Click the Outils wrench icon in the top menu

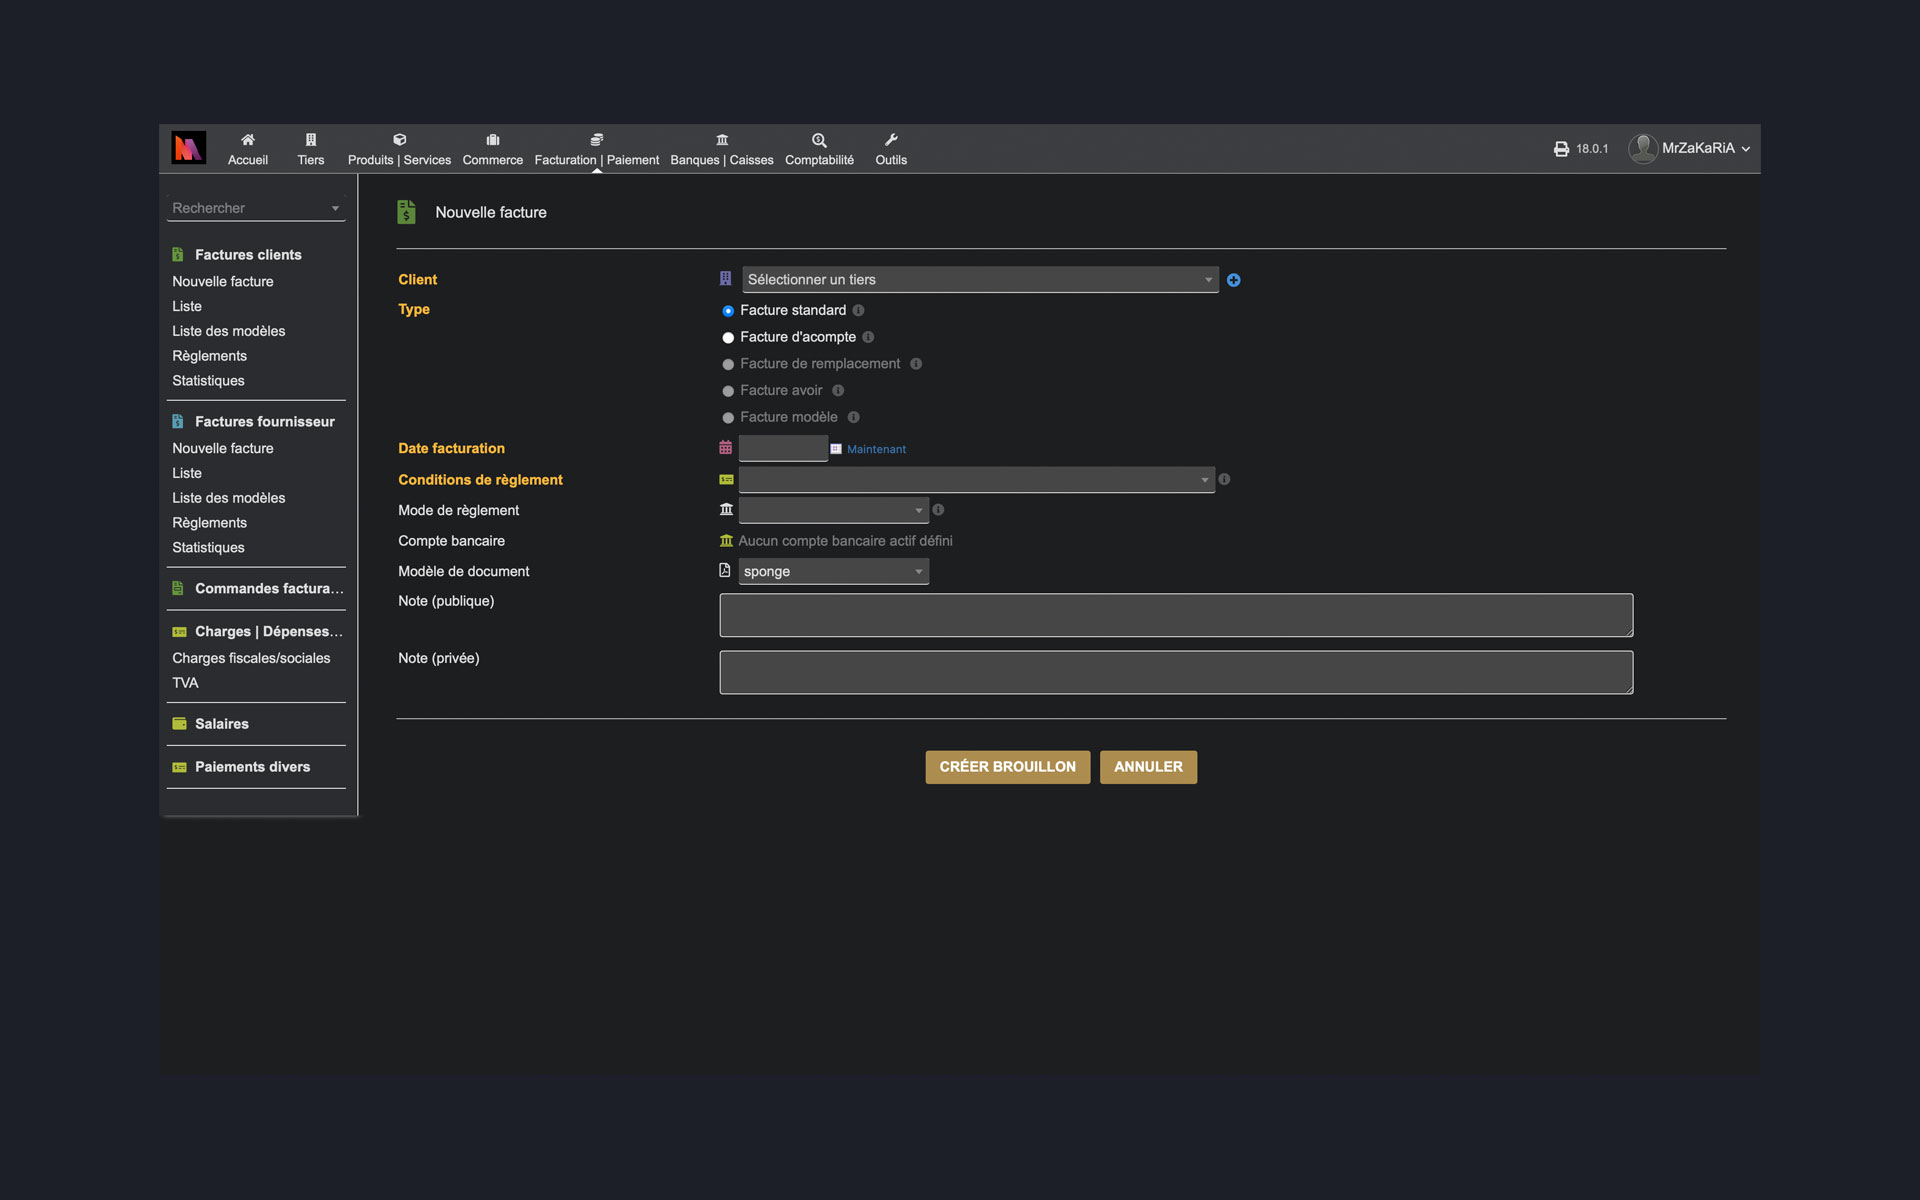[890, 148]
